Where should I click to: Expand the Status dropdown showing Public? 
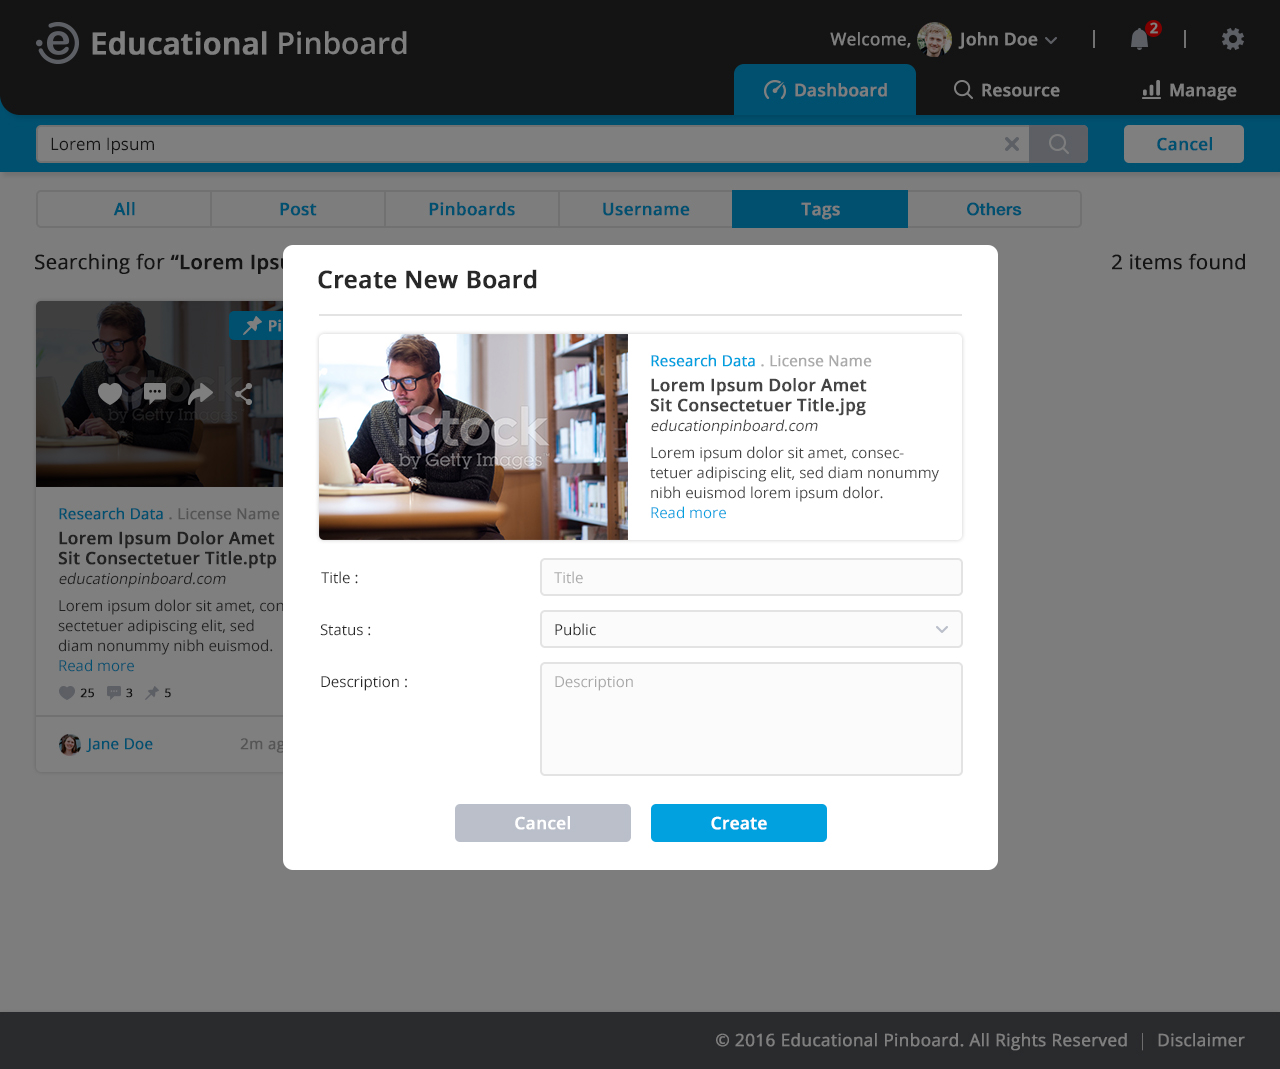750,629
